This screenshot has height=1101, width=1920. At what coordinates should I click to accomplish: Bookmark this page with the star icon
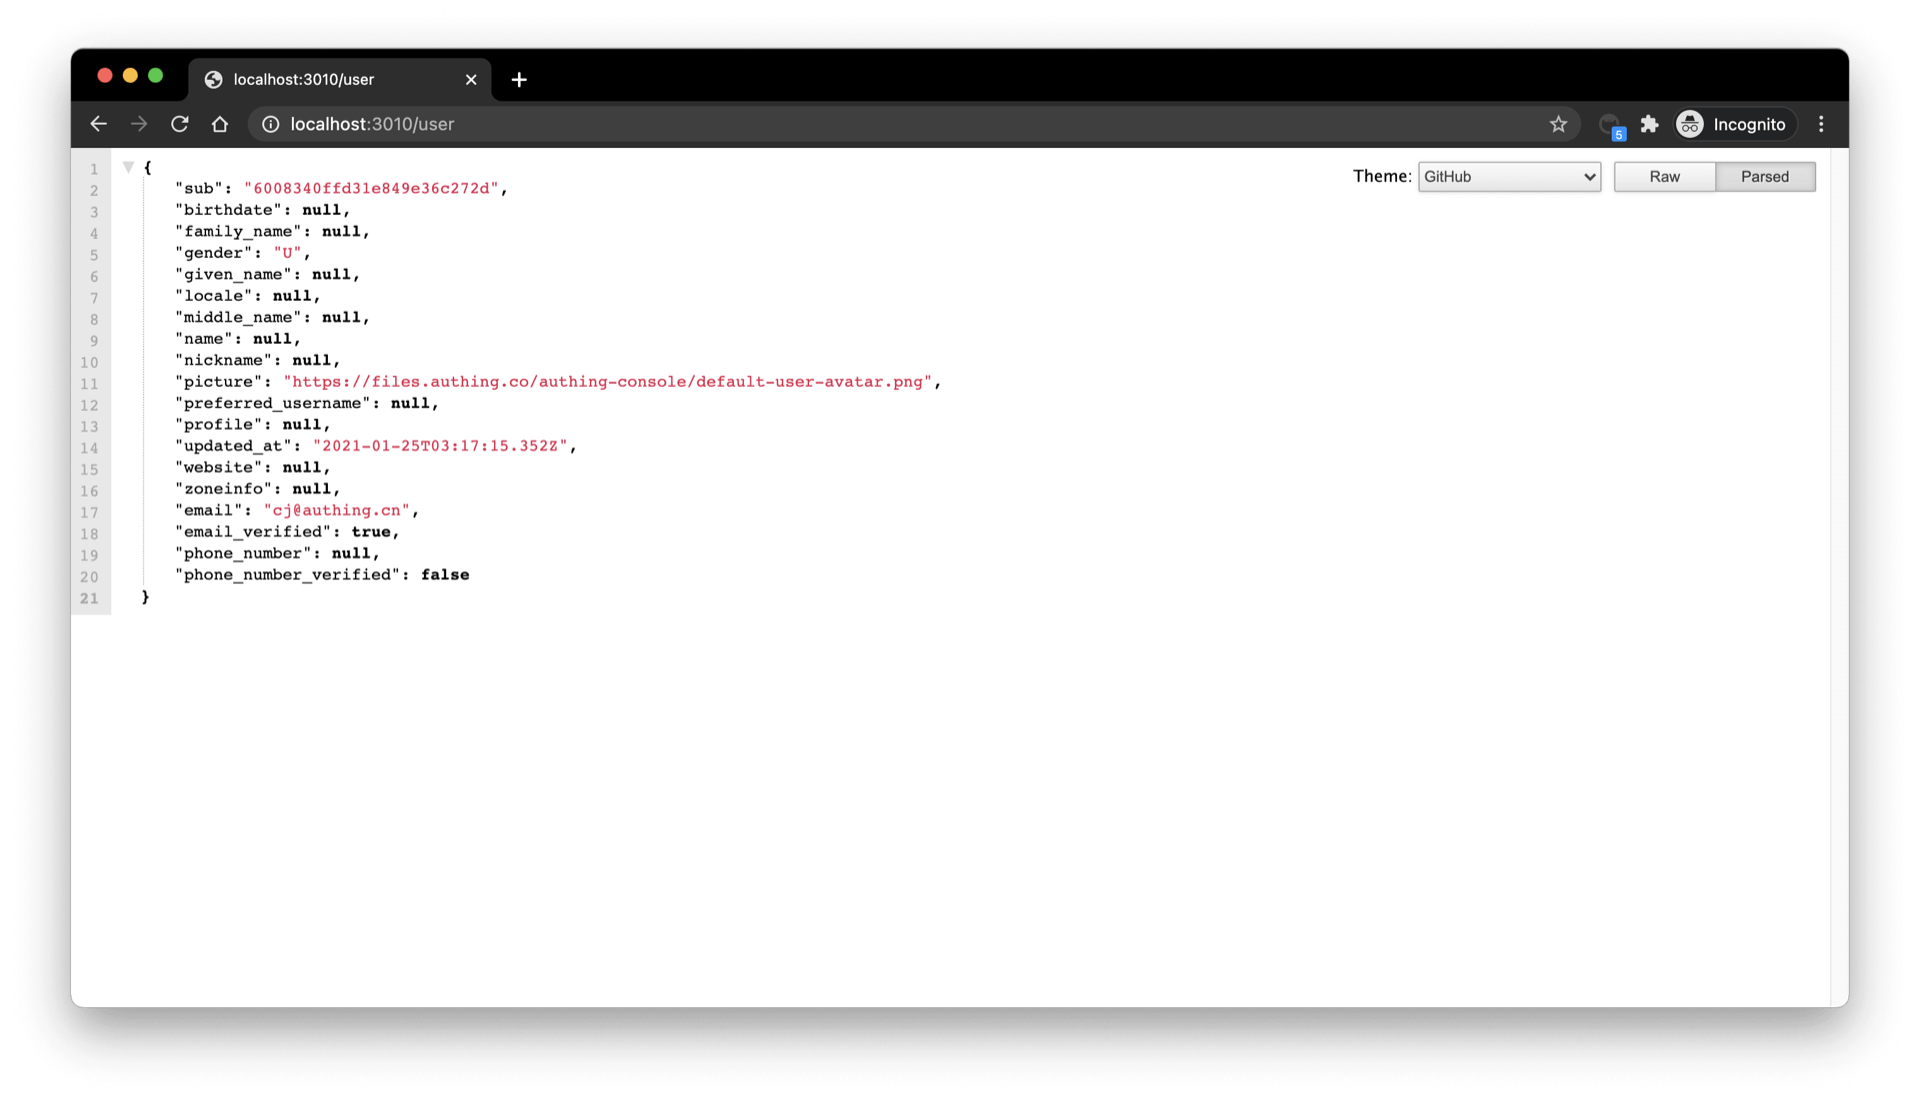click(x=1558, y=124)
